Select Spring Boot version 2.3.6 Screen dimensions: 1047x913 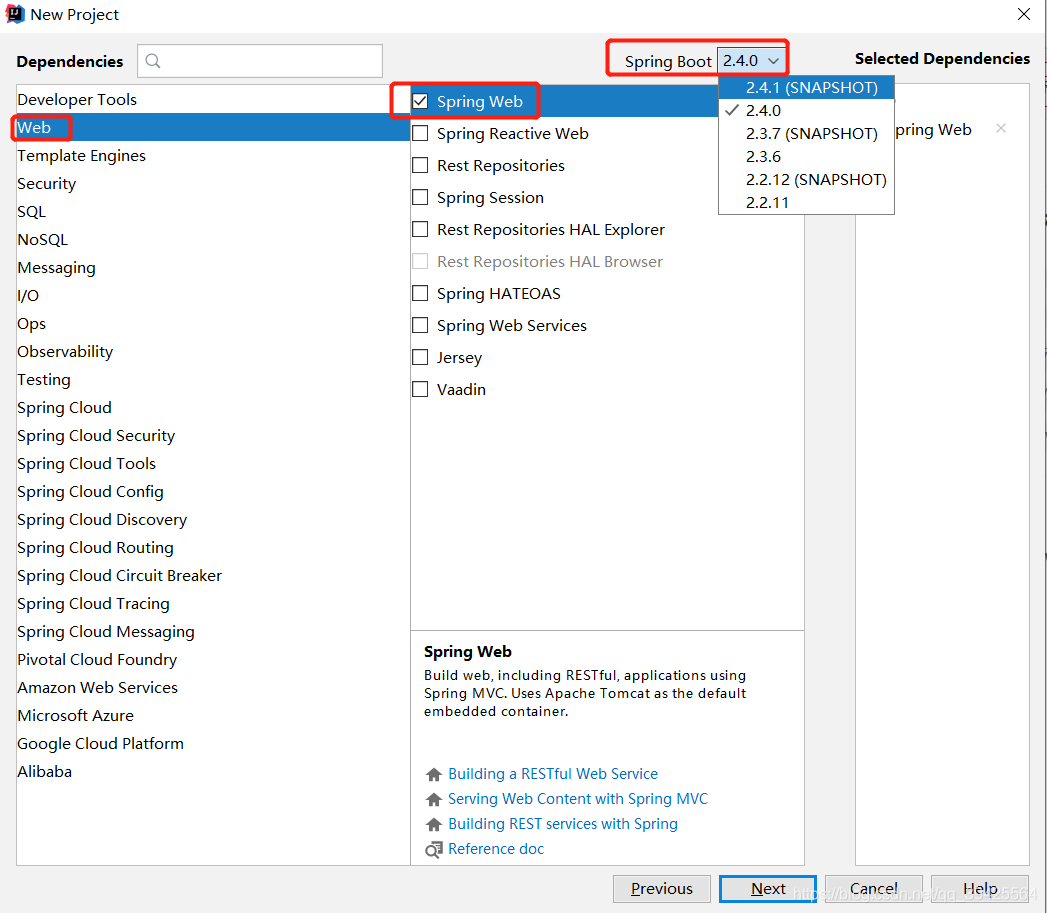pos(807,157)
